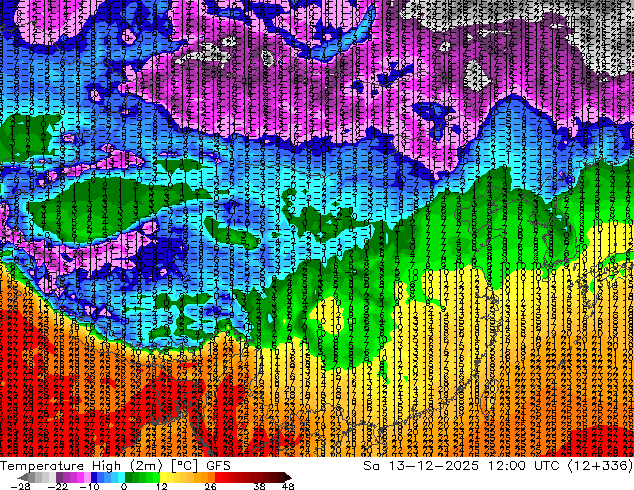Pick the dark green legend swatch right of 0
634x490 pixels.
pos(129,477)
